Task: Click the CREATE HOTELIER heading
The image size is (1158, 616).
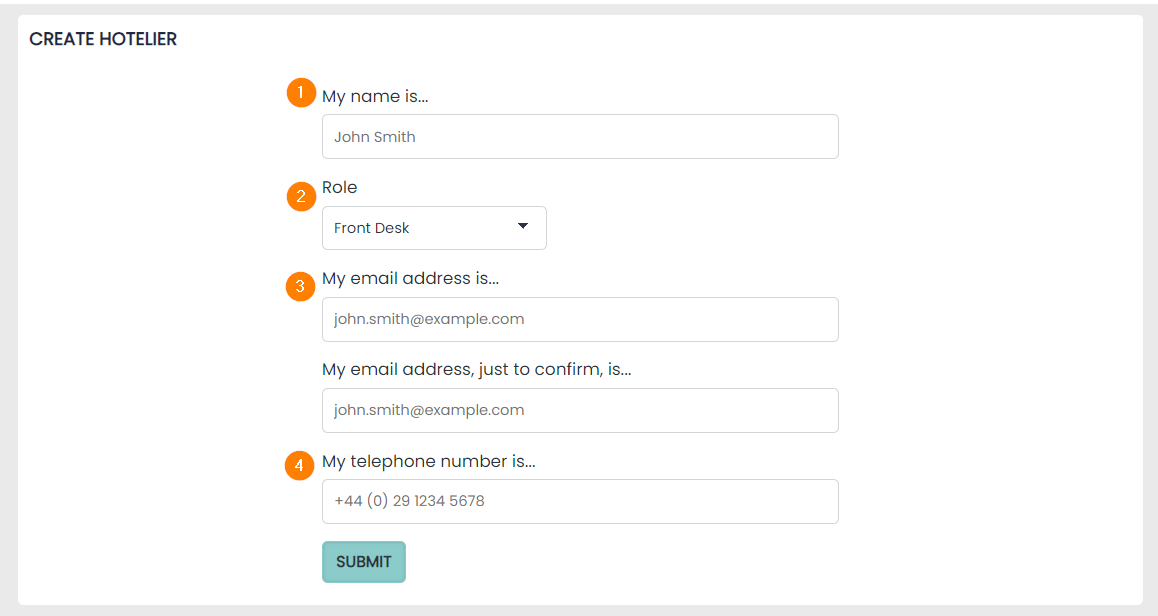Action: pyautogui.click(x=103, y=40)
